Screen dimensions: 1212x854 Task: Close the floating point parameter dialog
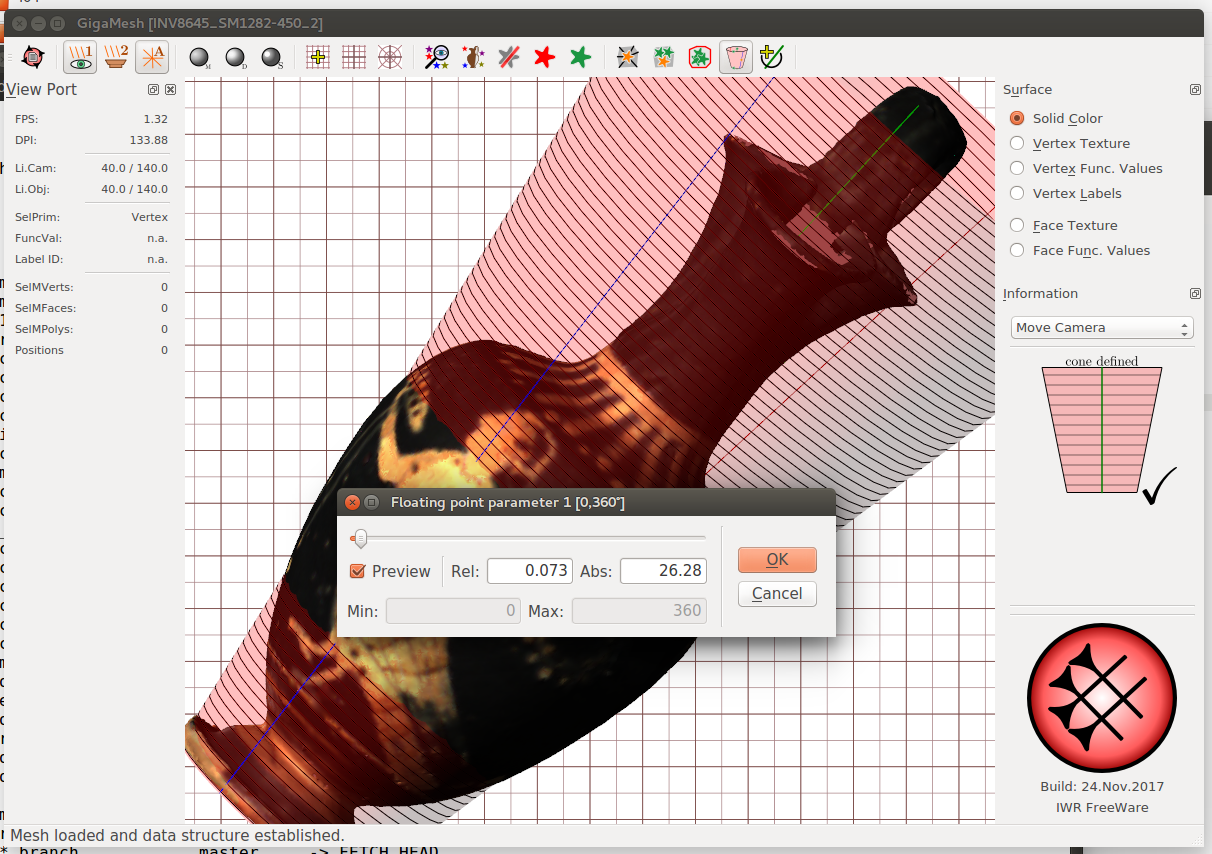(x=351, y=502)
